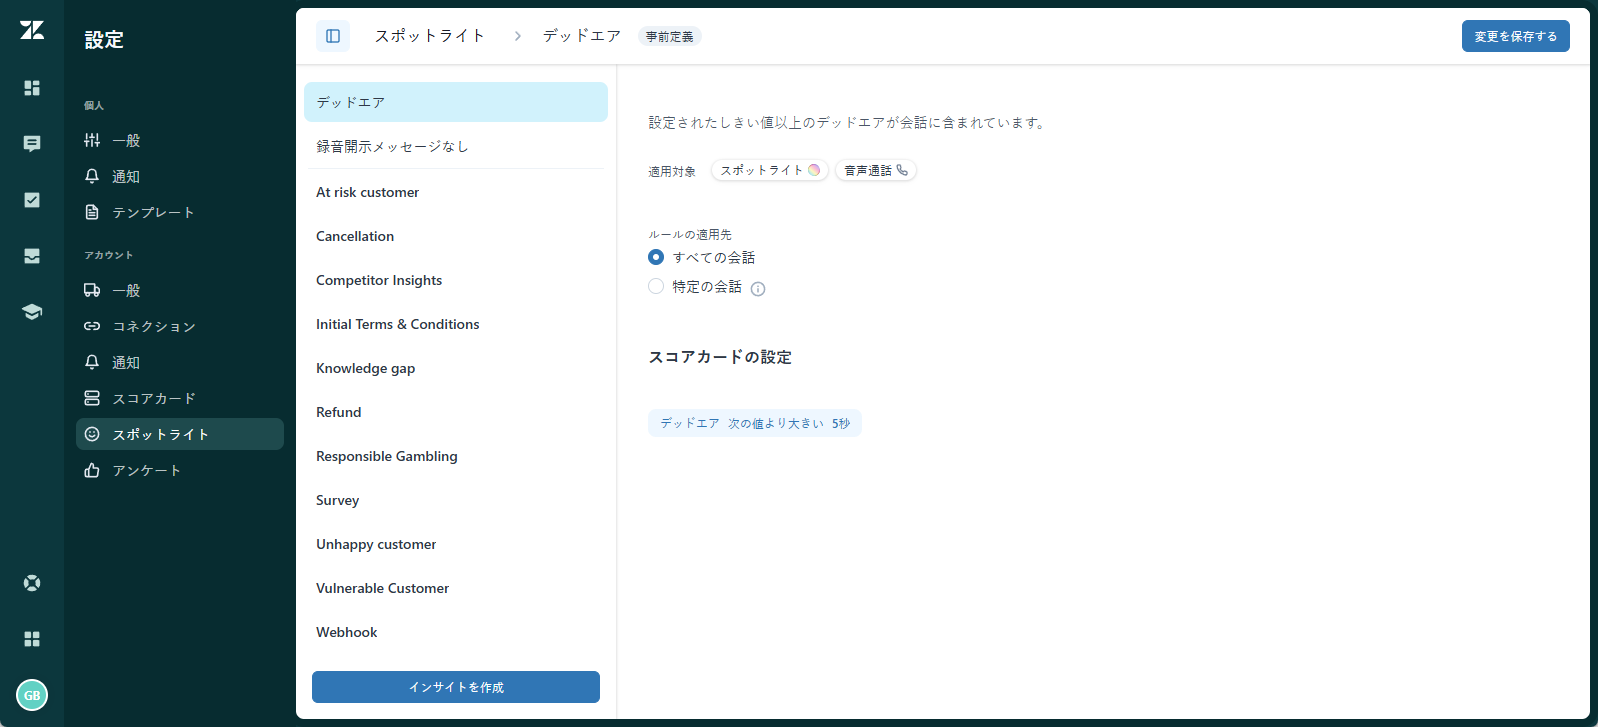Select Initial Terms & Conditions insight

456,324
